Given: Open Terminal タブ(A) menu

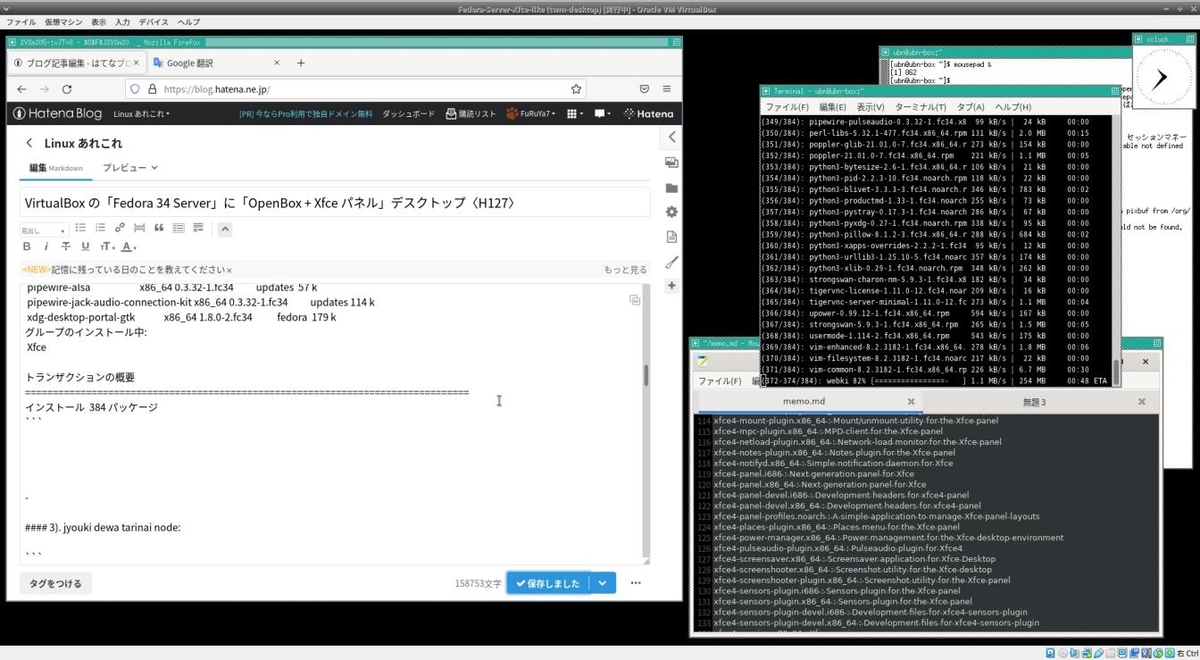Looking at the screenshot, I should click(x=971, y=107).
